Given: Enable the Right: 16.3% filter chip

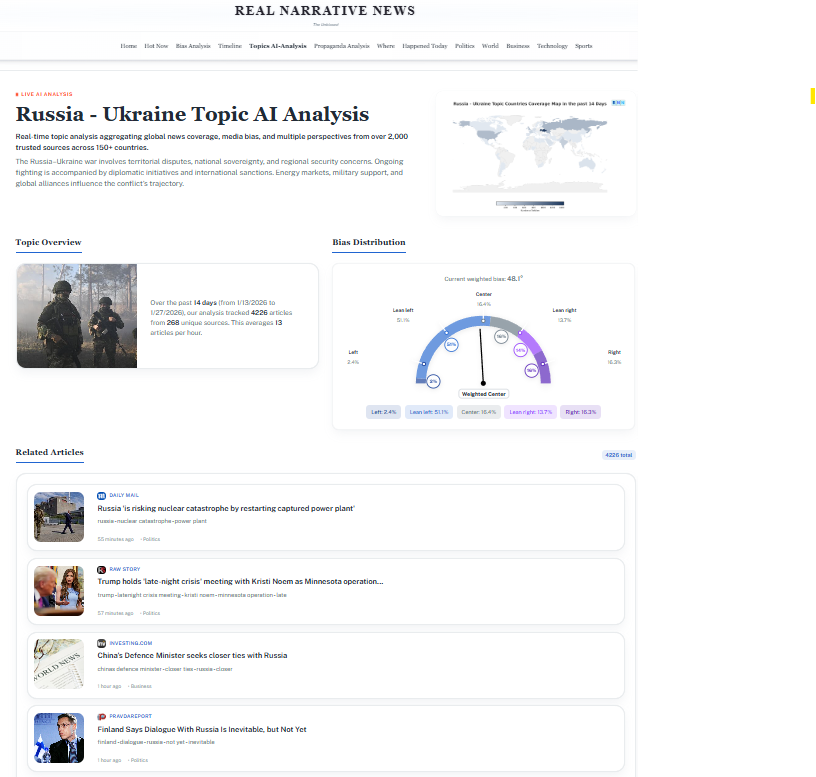Looking at the screenshot, I should pyautogui.click(x=580, y=411).
